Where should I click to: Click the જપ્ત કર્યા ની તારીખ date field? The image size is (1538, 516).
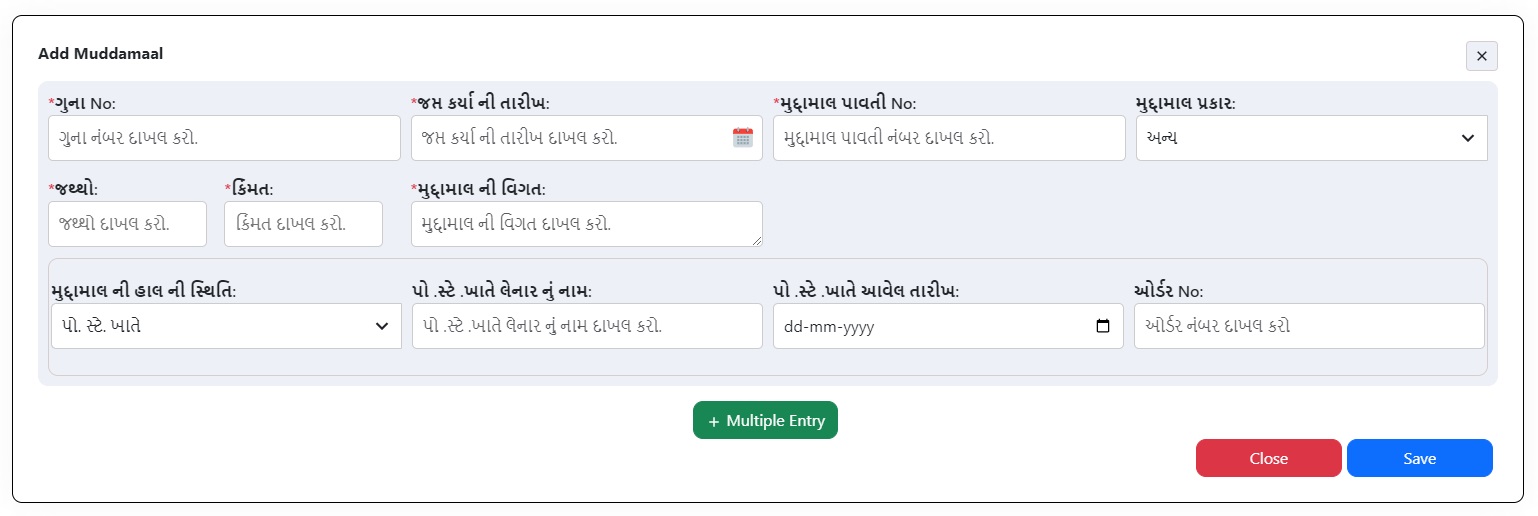click(x=570, y=138)
